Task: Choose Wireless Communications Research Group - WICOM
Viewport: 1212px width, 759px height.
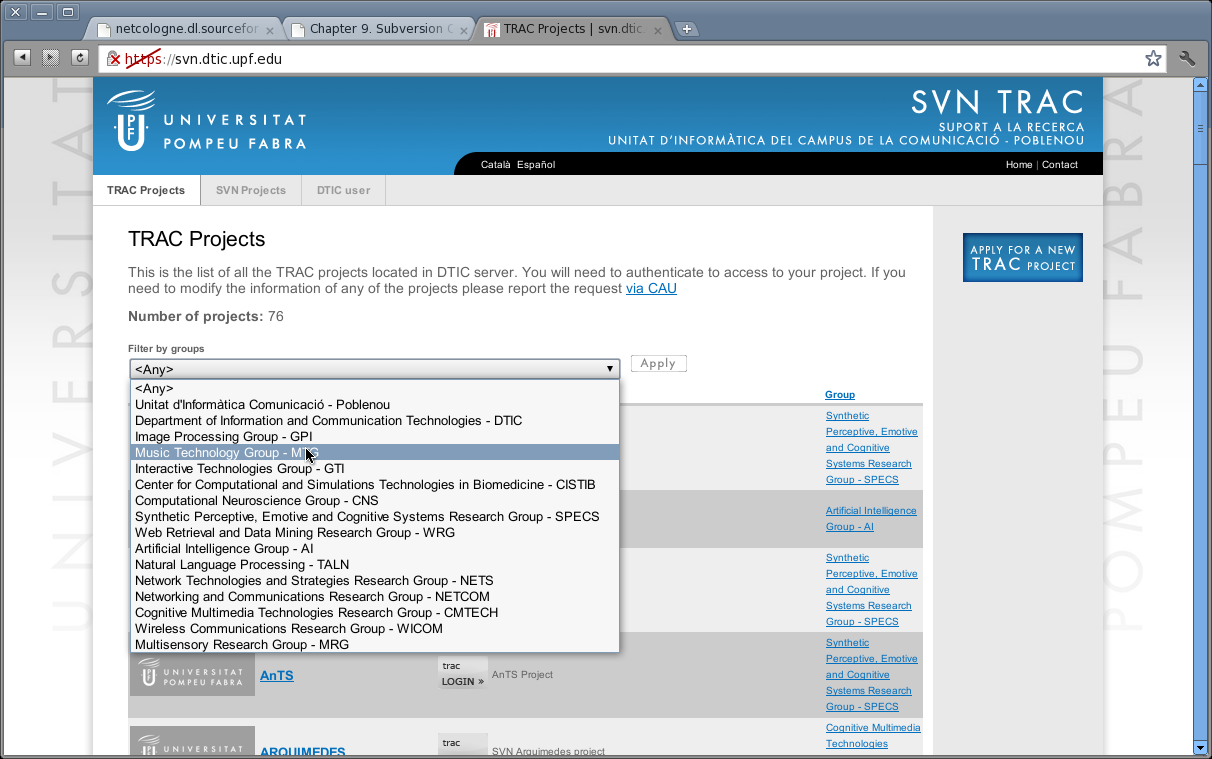Action: [374, 629]
